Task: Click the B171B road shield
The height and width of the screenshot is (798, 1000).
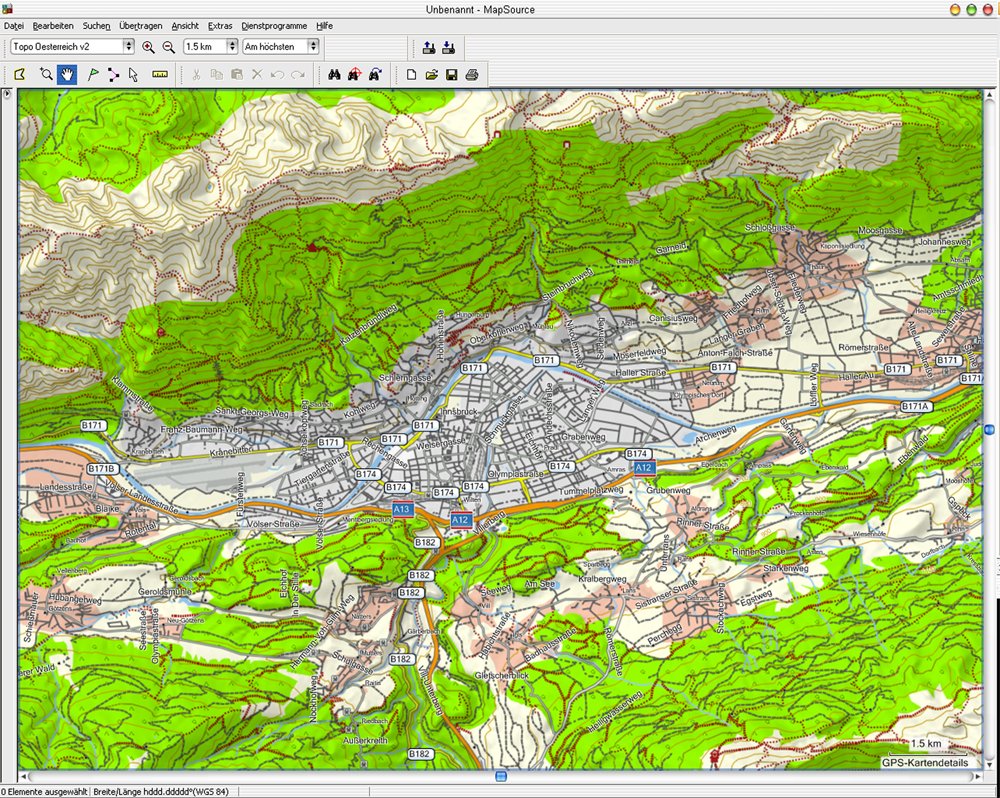Action: pyautogui.click(x=102, y=469)
